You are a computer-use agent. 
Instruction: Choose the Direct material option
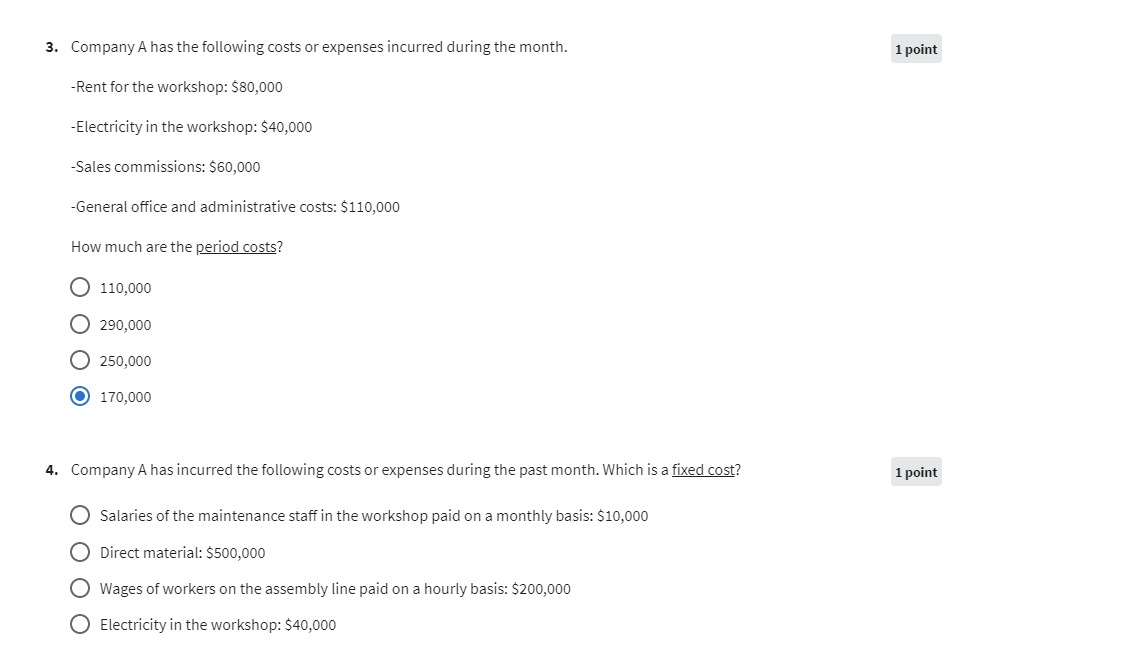click(x=80, y=551)
